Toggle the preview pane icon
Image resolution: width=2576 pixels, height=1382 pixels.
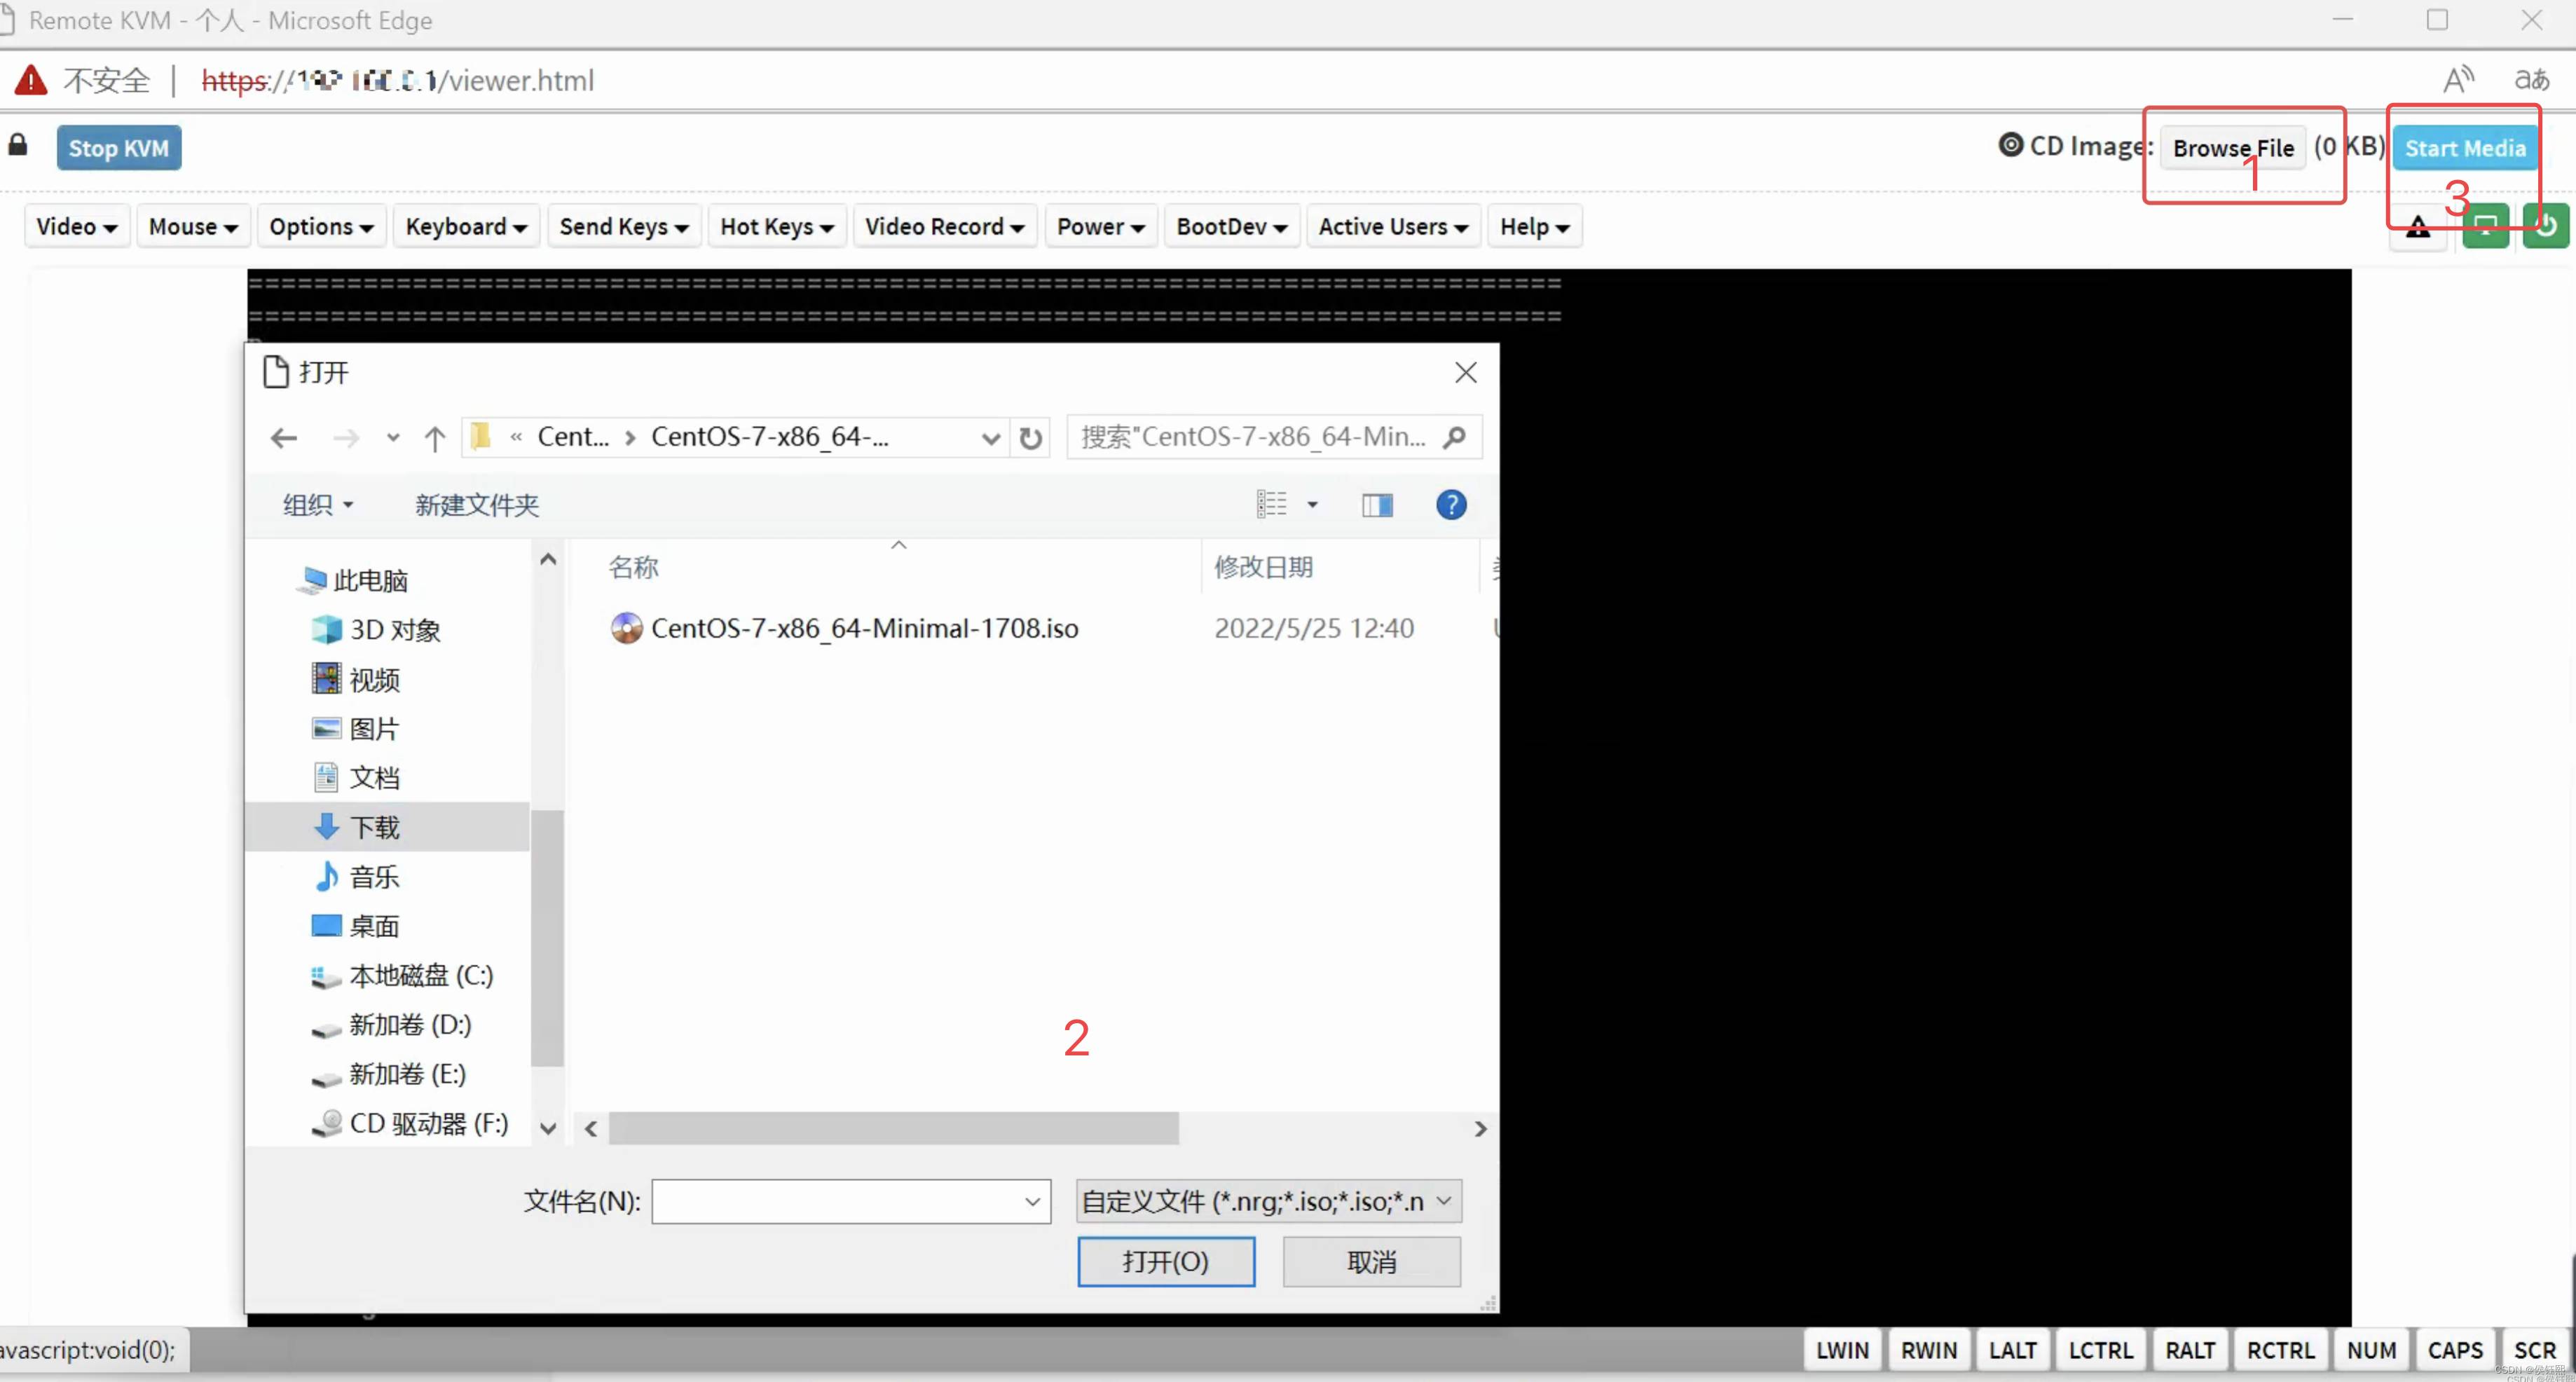coord(1377,505)
